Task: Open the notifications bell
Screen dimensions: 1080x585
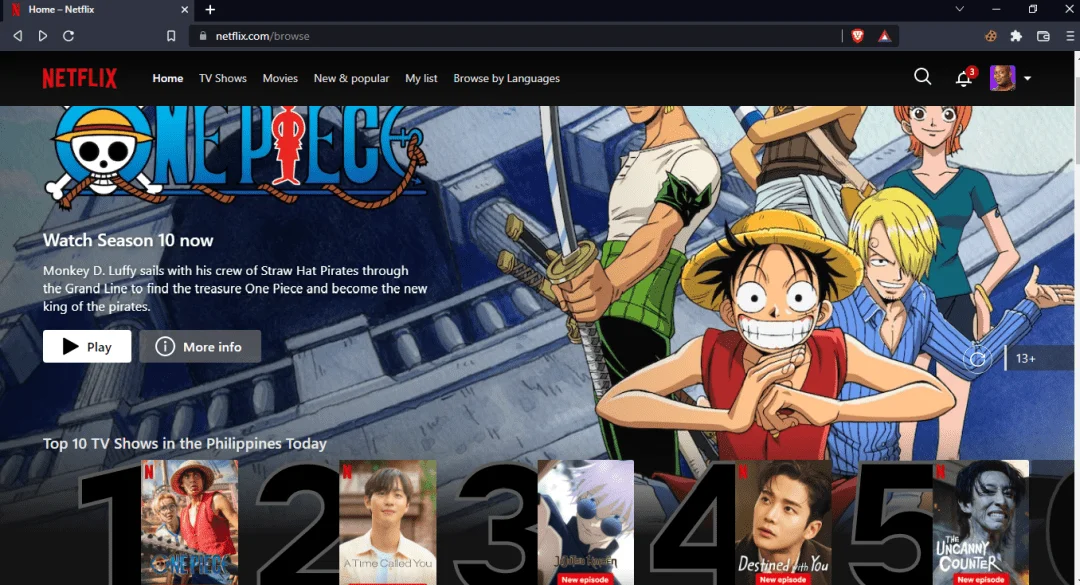Action: [x=964, y=79]
